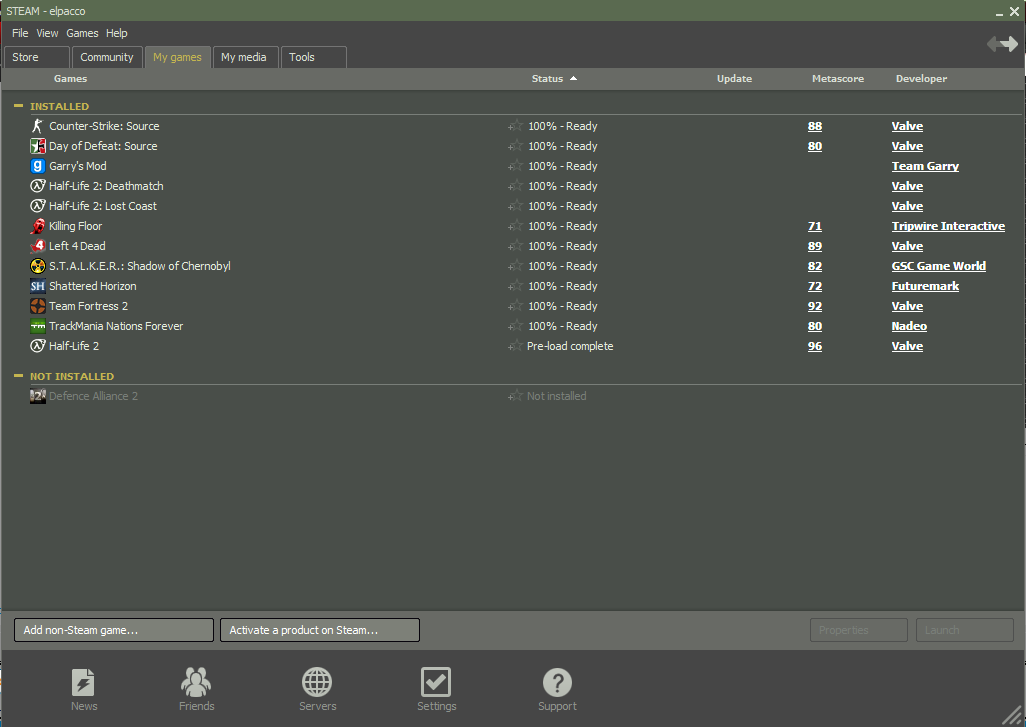Screen dimensions: 1026x727
Task: Toggle favorite star for Team Fortress 2
Action: [x=516, y=306]
